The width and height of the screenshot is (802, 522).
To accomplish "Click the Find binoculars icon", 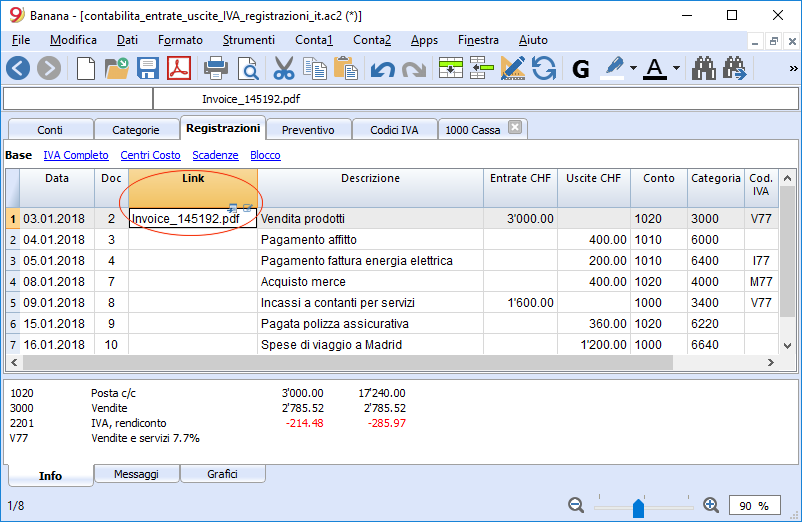I will pyautogui.click(x=704, y=68).
